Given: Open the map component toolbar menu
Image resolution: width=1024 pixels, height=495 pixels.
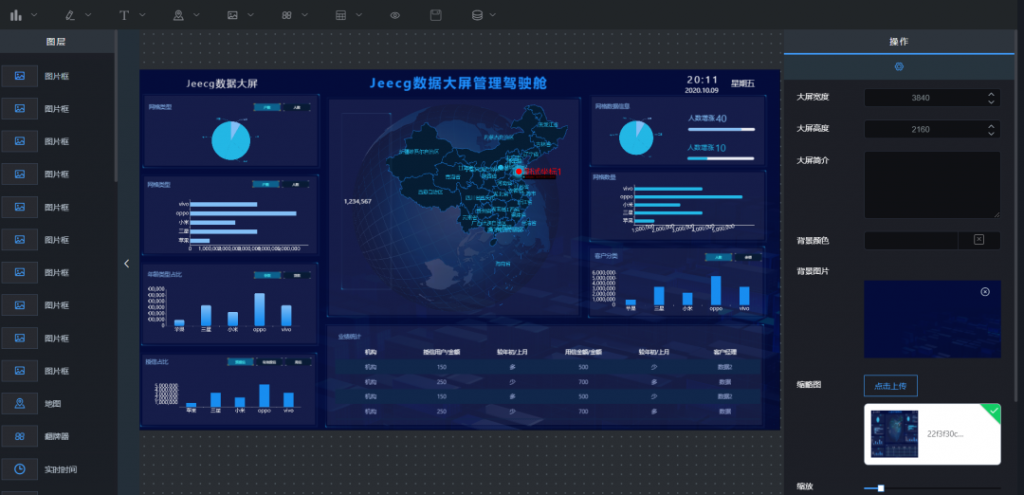Looking at the screenshot, I should tap(185, 15).
